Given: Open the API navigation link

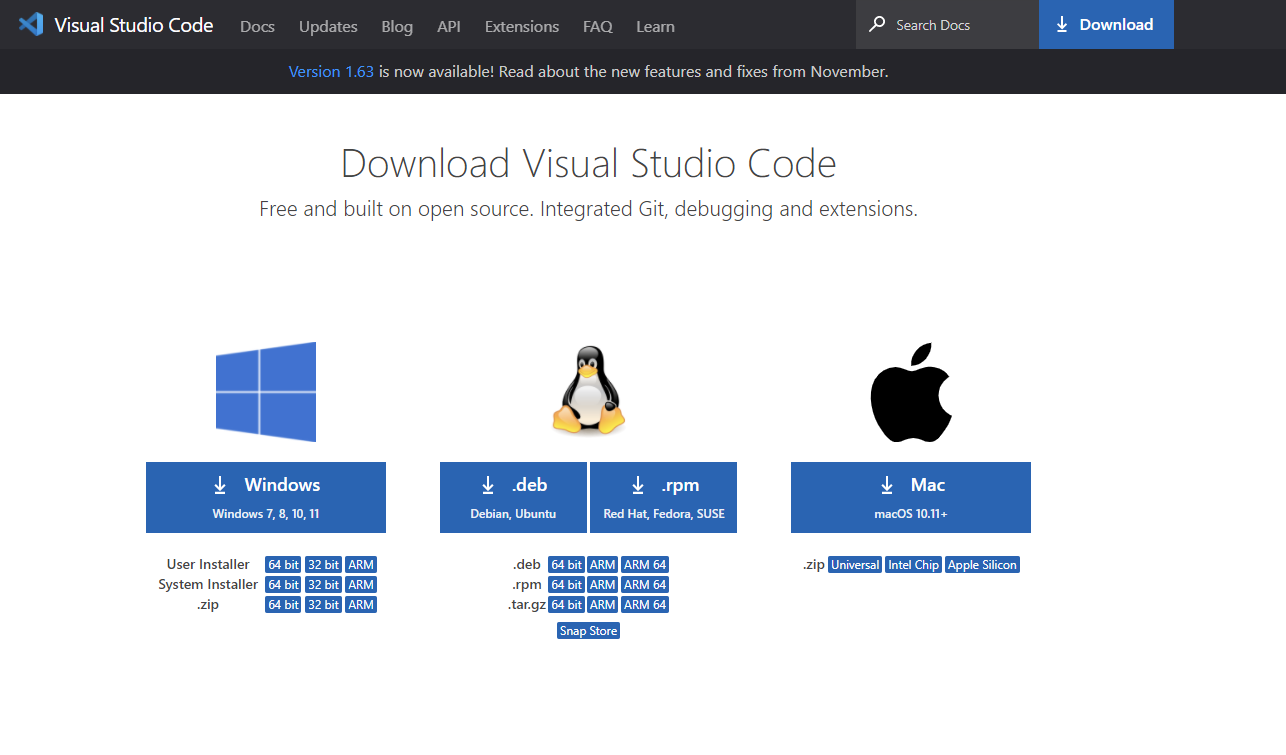Looking at the screenshot, I should coord(449,26).
